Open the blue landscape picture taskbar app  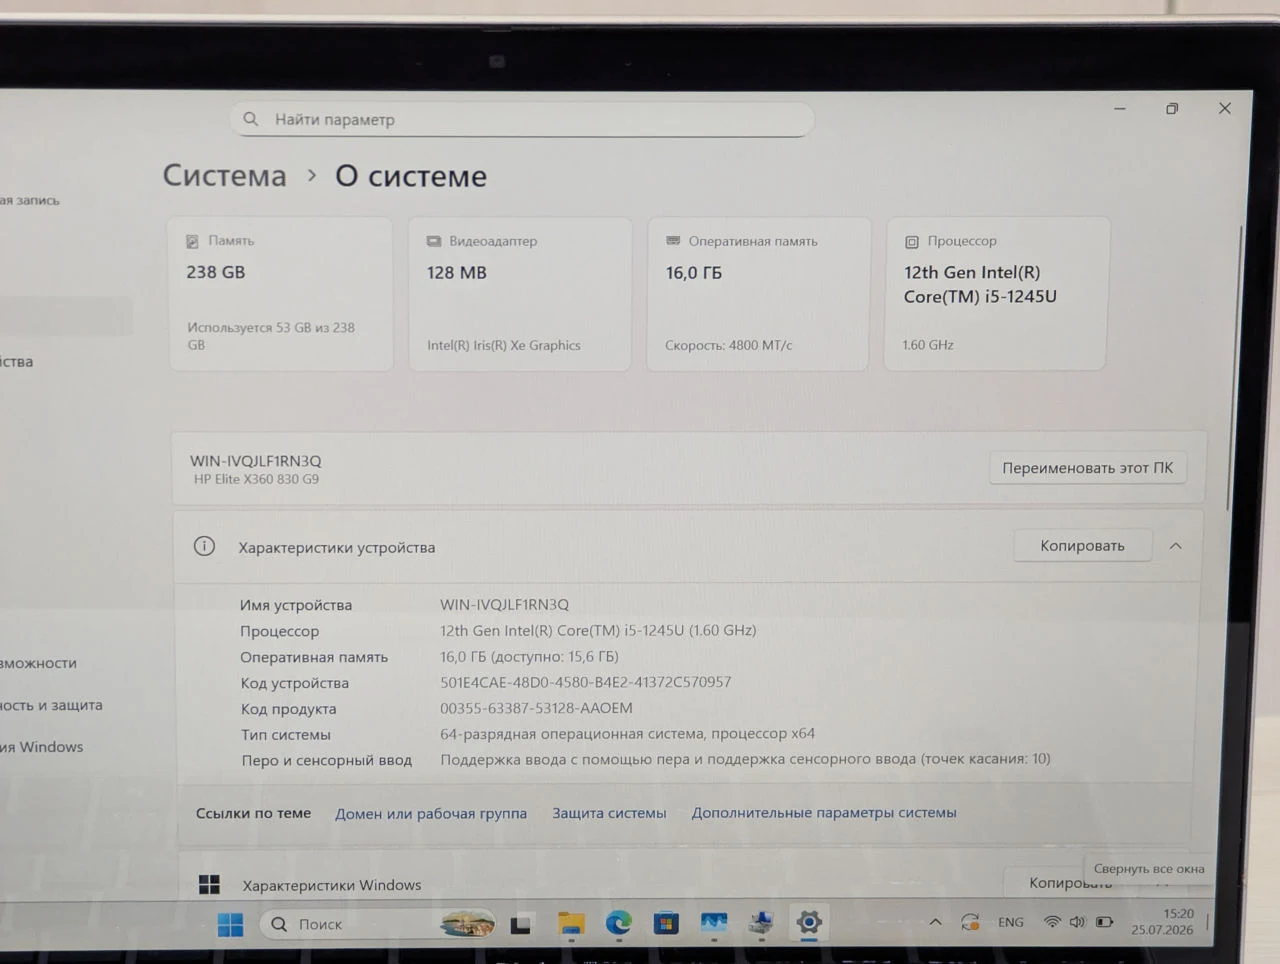point(714,922)
